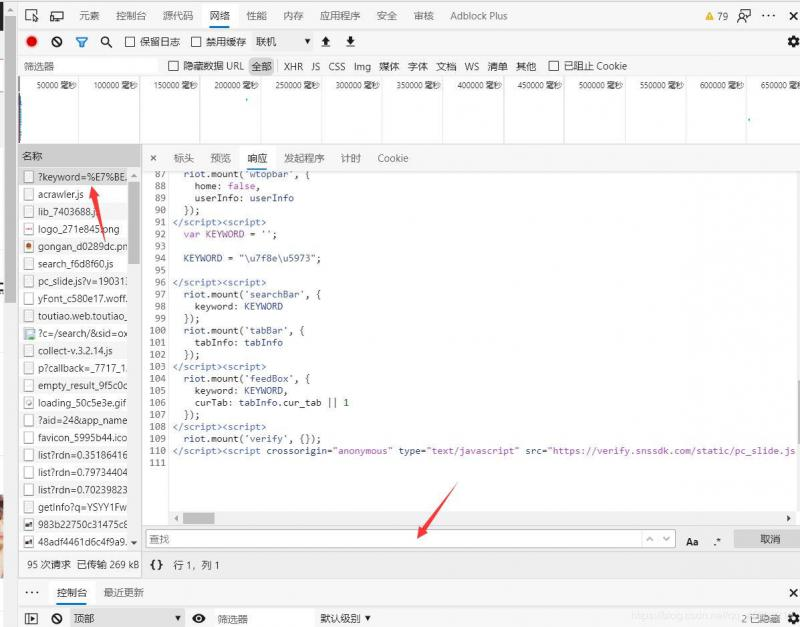Switch to the Sources tab

(178, 16)
